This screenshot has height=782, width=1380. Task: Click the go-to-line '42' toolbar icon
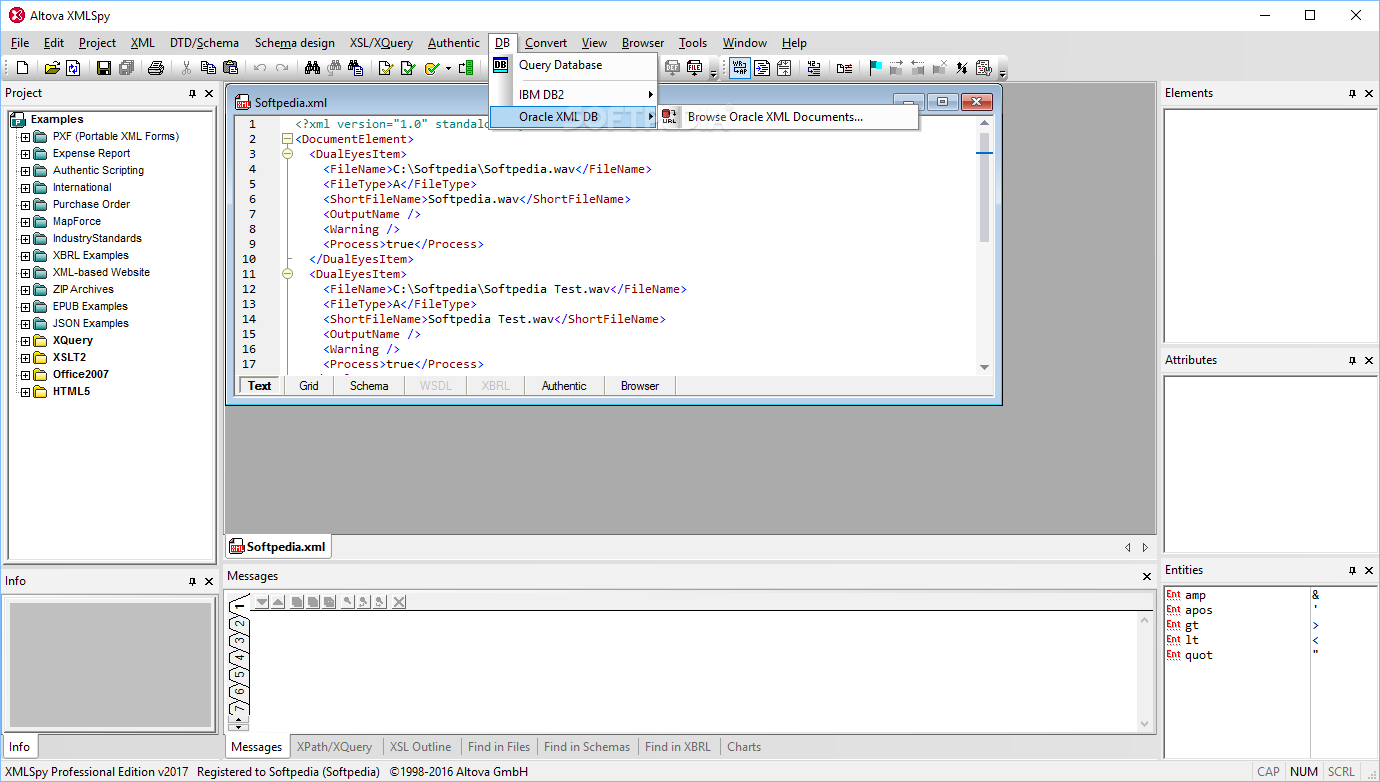tap(813, 68)
